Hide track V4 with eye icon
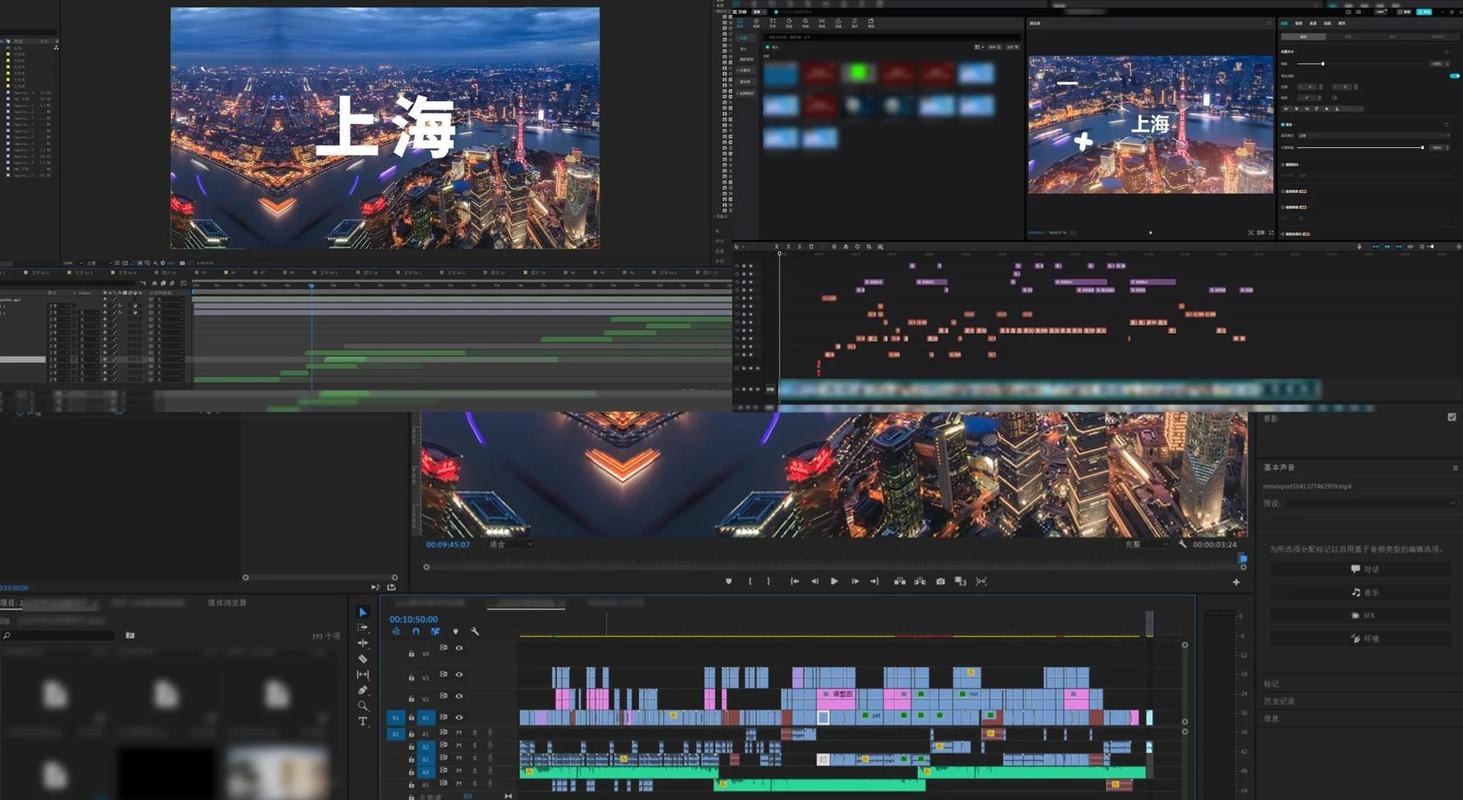This screenshot has width=1463, height=800. pos(459,648)
